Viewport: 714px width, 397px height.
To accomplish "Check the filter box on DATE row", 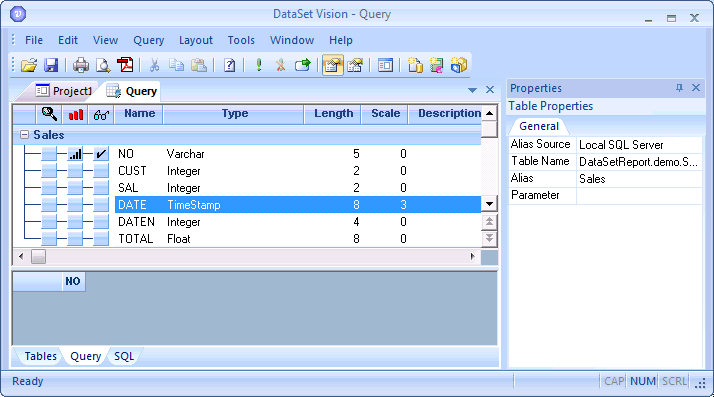I will [49, 205].
